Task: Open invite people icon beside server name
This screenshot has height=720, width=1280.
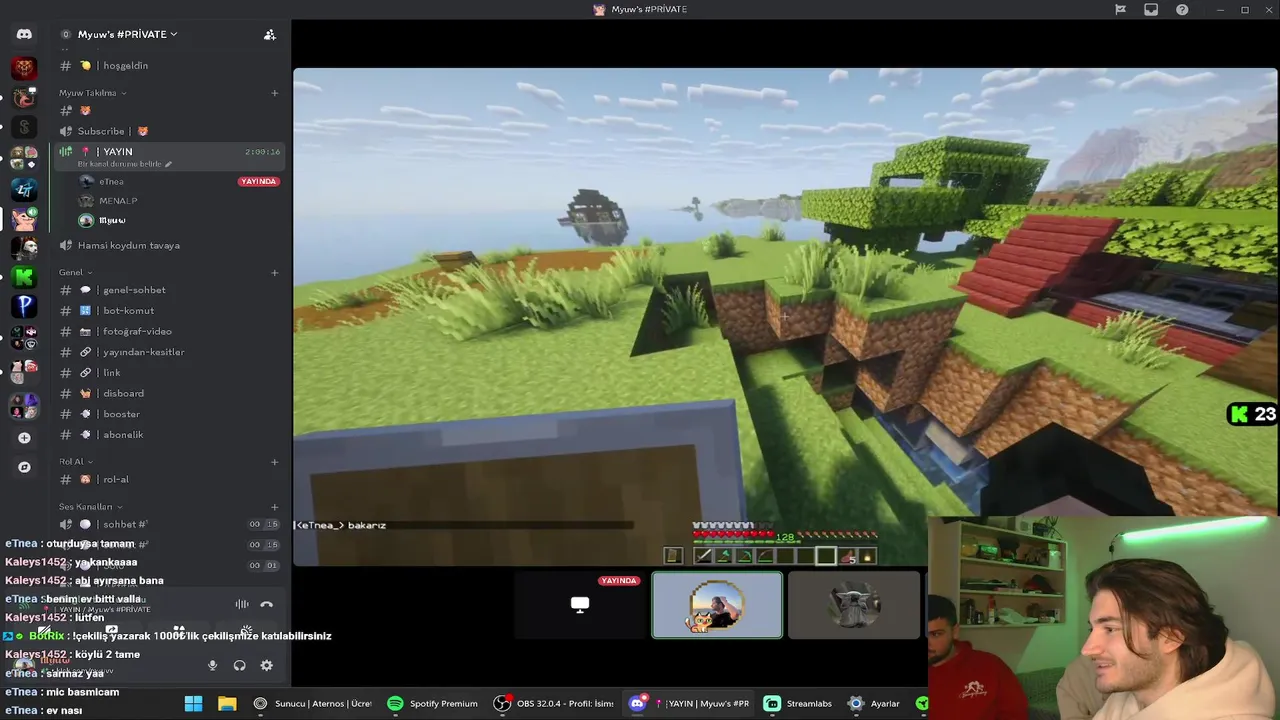Action: point(269,34)
